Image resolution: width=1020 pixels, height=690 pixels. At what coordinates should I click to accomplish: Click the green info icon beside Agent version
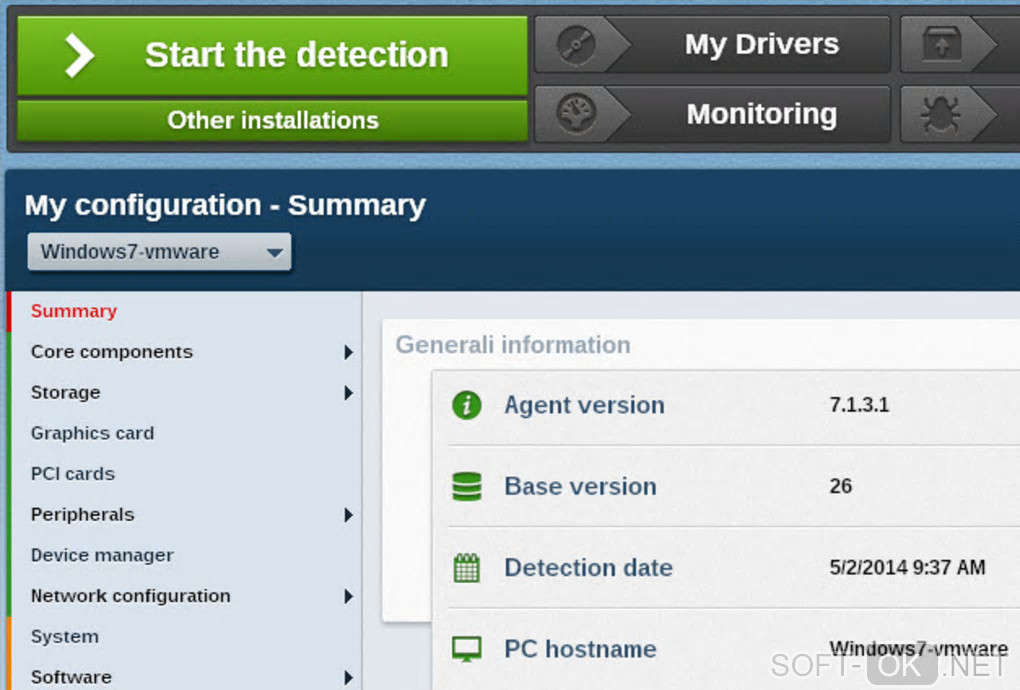pos(467,405)
